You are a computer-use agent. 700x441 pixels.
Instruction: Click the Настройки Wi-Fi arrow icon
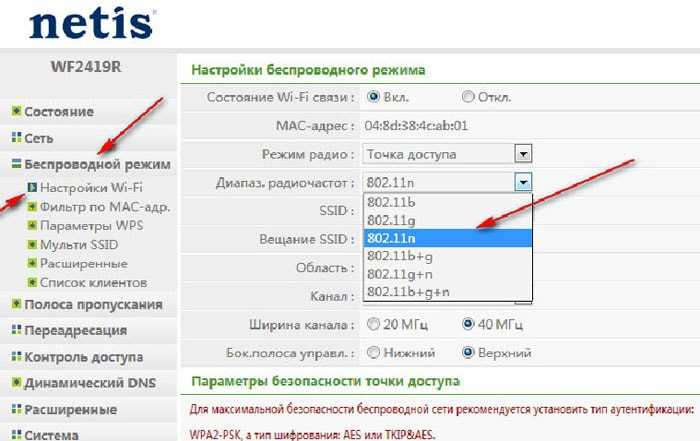coord(32,187)
